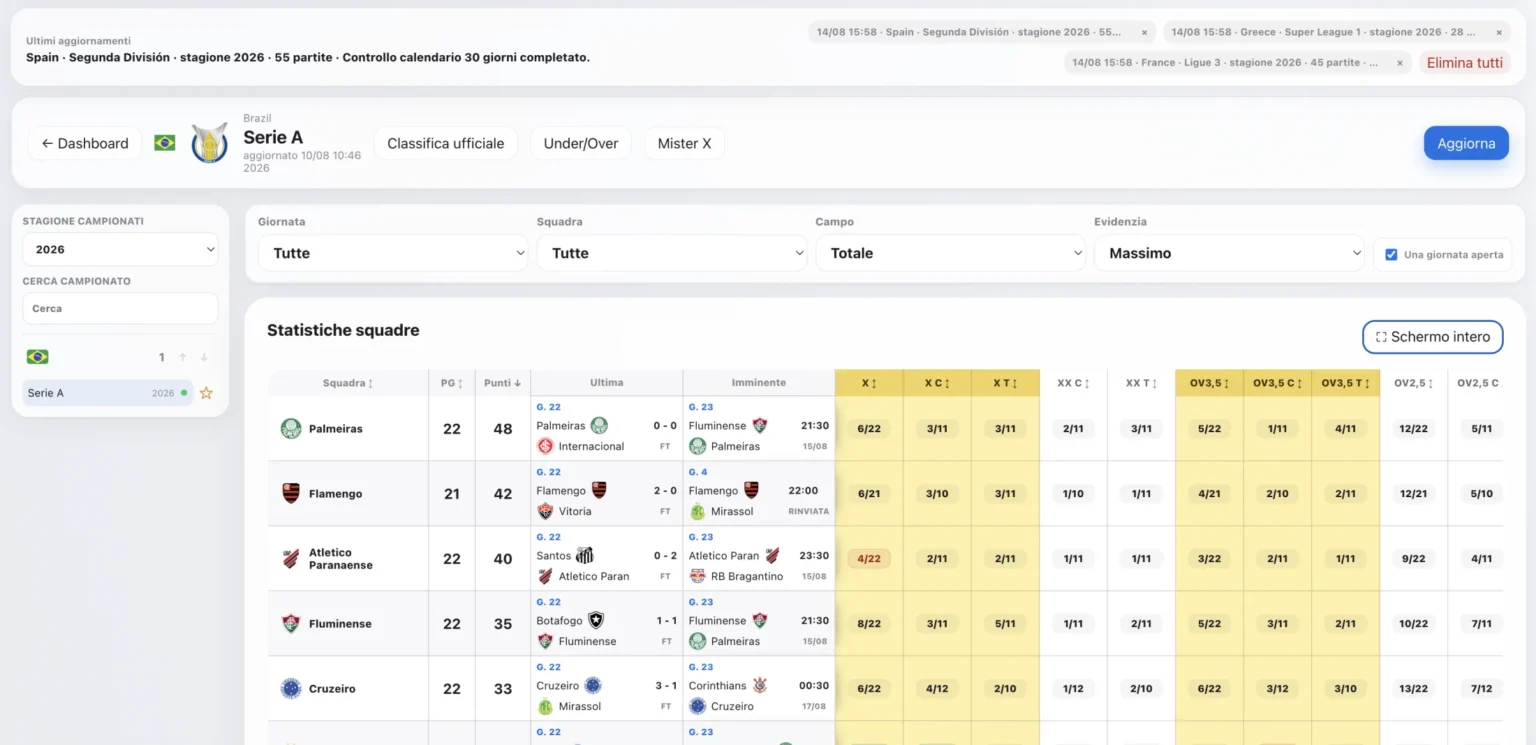1536x745 pixels.
Task: Click the Corinthians crest in the Imminente column
Action: pyautogui.click(x=760, y=685)
